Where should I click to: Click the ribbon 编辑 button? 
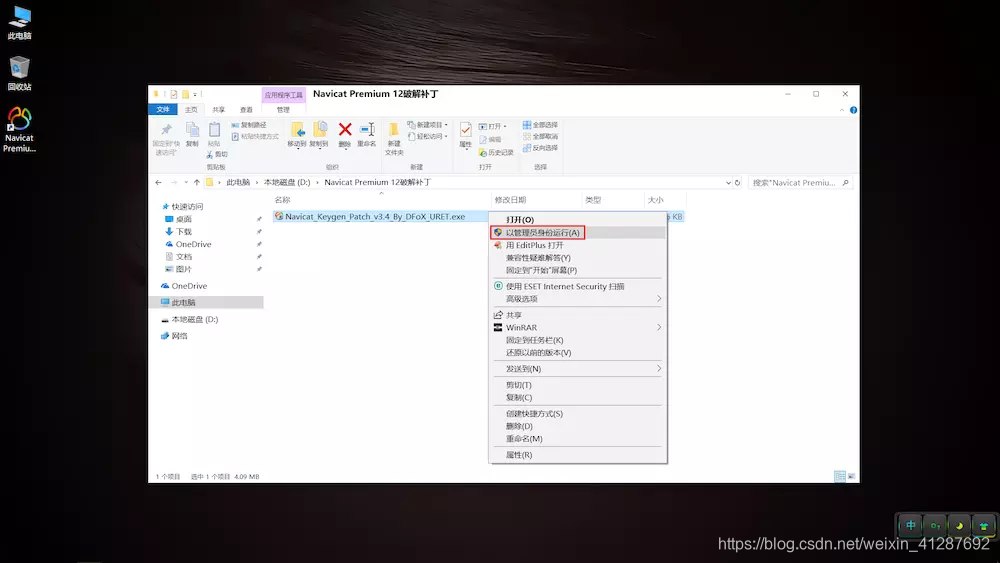click(x=490, y=140)
